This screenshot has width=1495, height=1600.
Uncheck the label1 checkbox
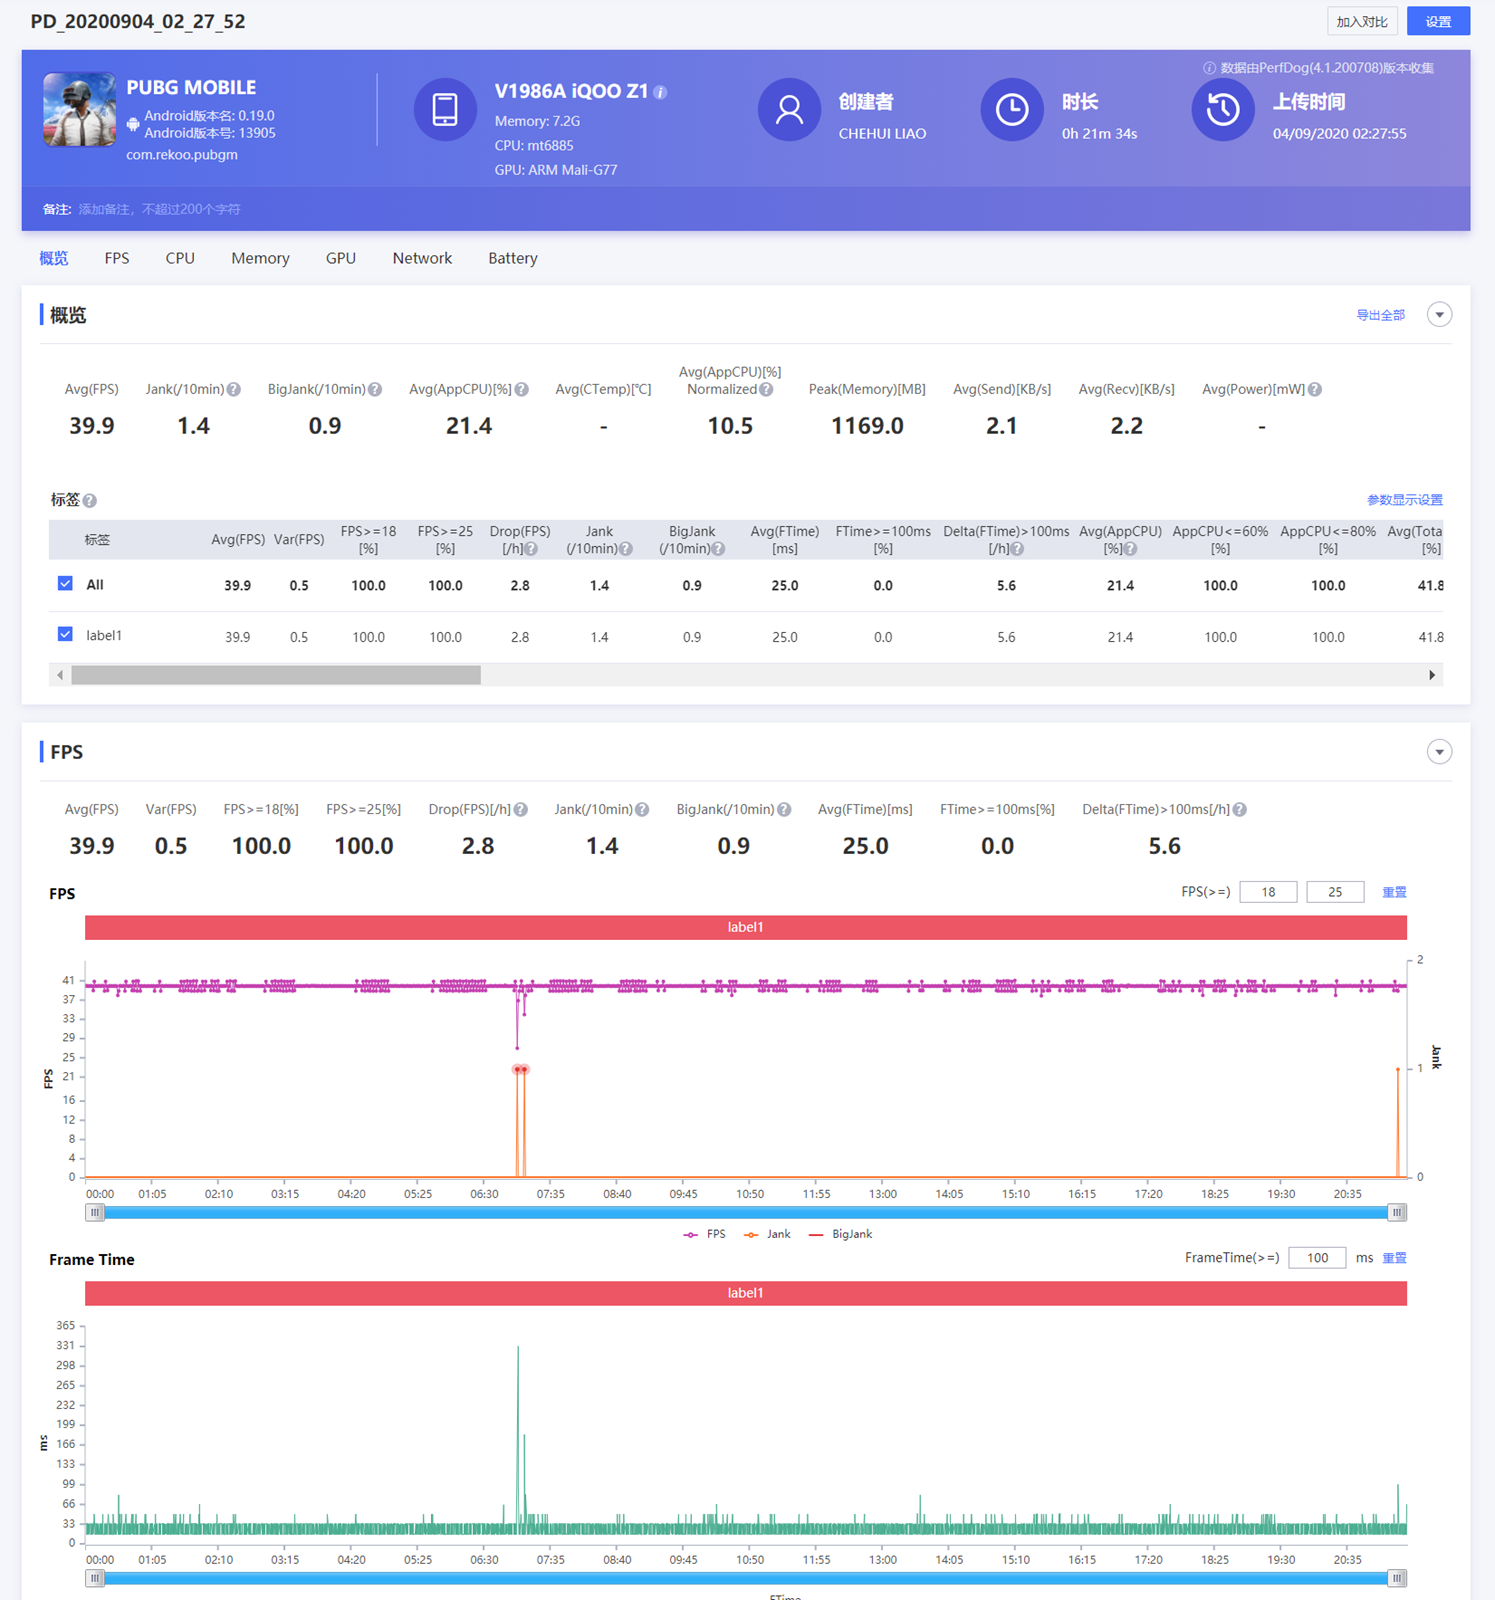click(x=65, y=635)
